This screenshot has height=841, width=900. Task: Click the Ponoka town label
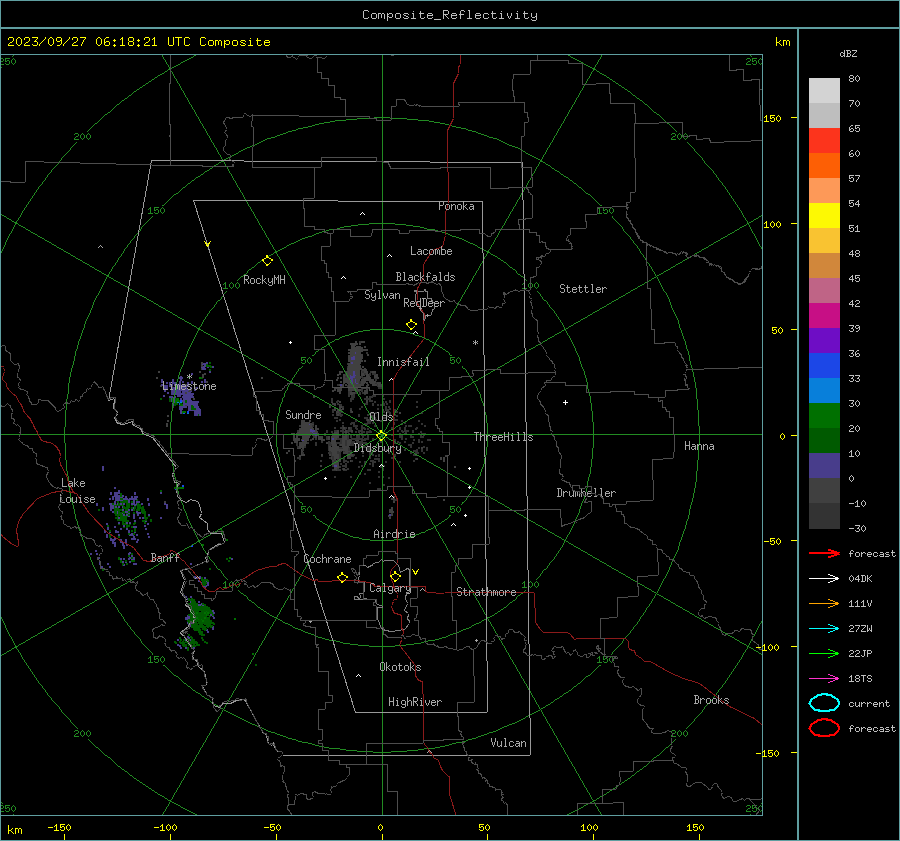tap(456, 206)
